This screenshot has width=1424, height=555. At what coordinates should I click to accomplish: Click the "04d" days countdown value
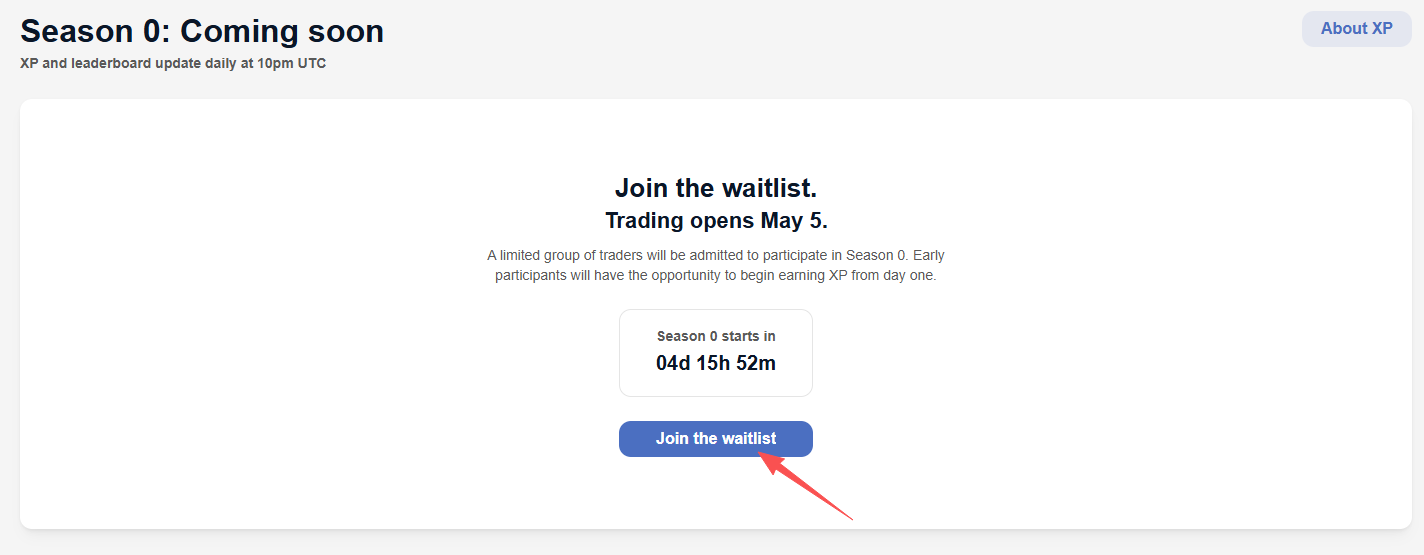coord(675,363)
